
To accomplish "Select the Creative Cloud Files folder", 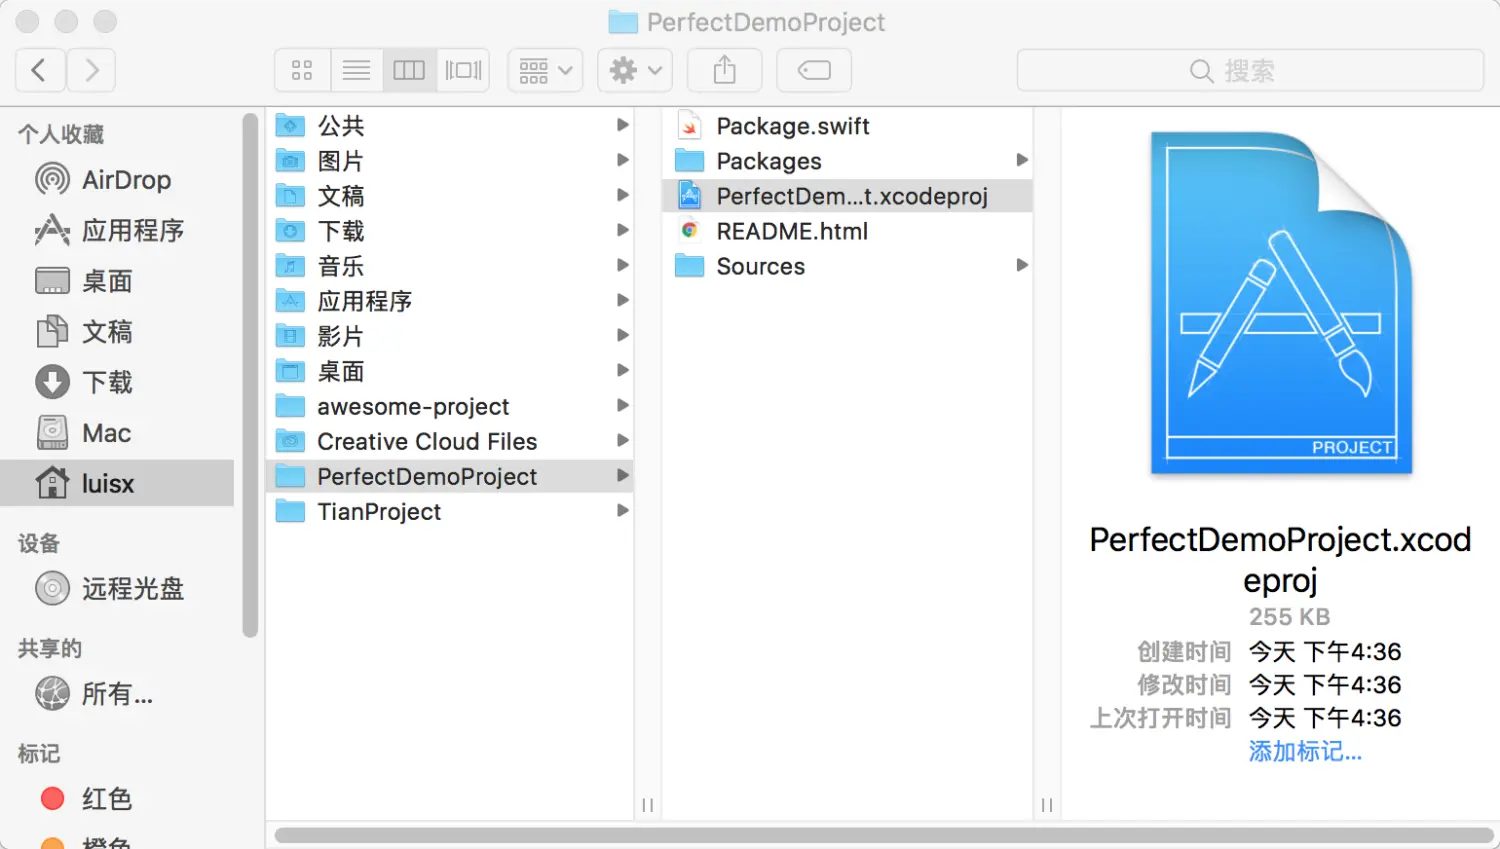I will (450, 441).
